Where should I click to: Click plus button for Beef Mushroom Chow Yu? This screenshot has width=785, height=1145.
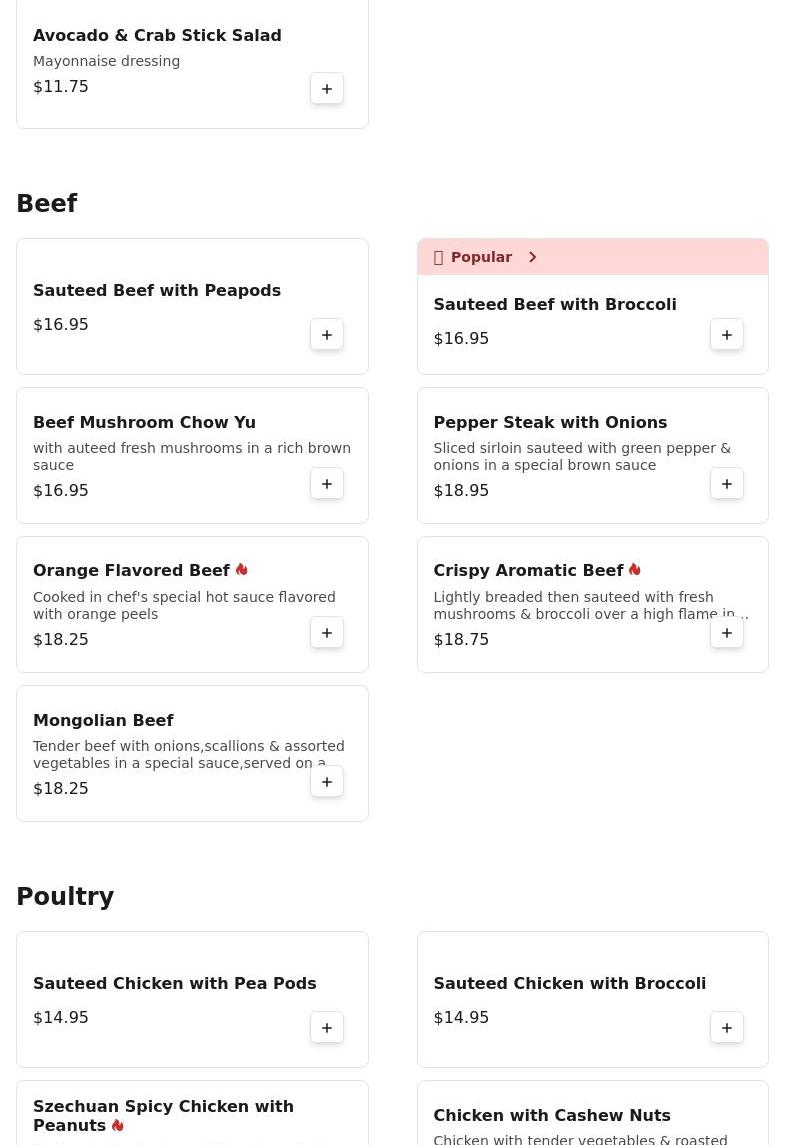point(327,484)
